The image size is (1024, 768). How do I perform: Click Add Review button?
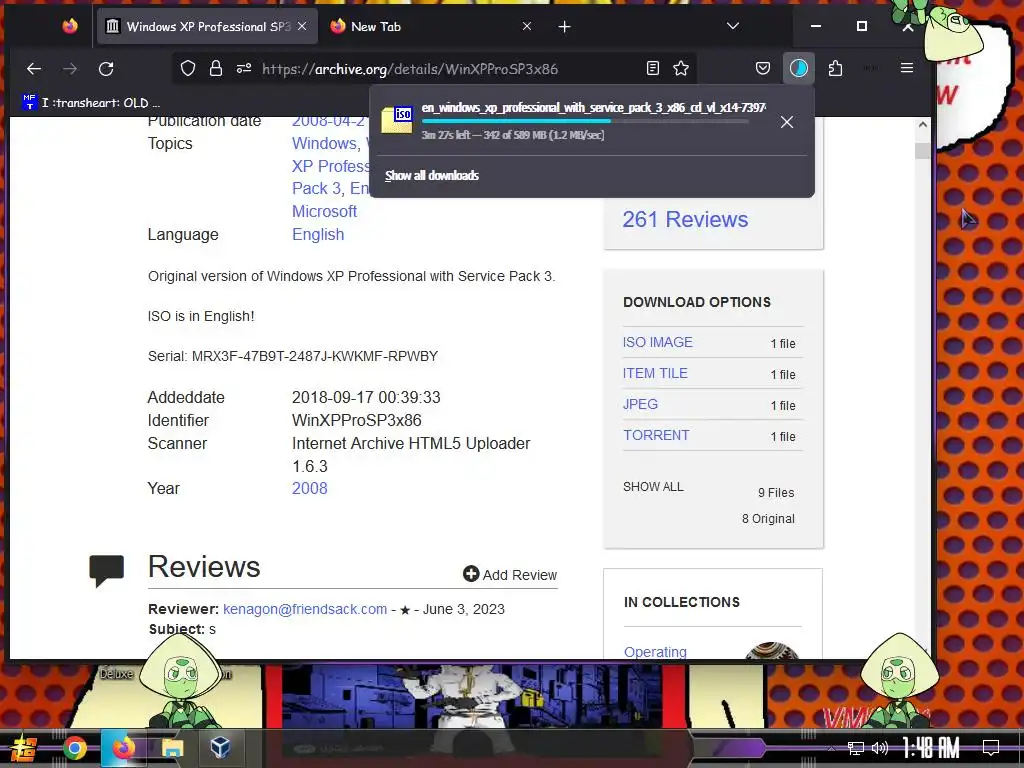[x=510, y=575]
